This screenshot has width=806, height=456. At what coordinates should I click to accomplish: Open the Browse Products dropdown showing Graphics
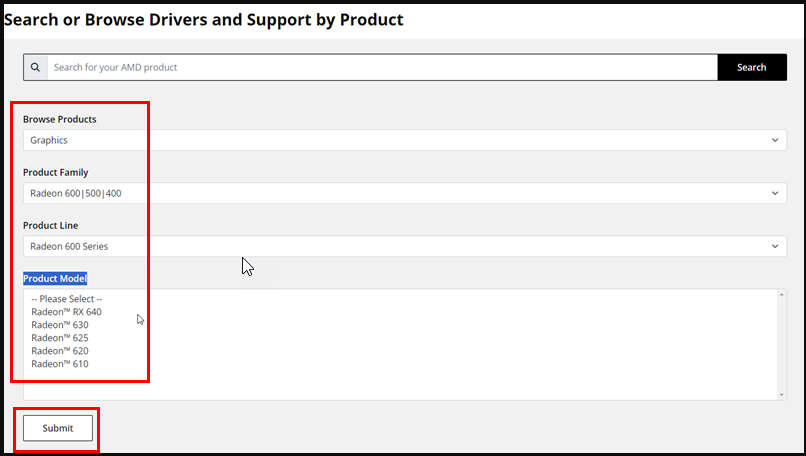tap(403, 140)
